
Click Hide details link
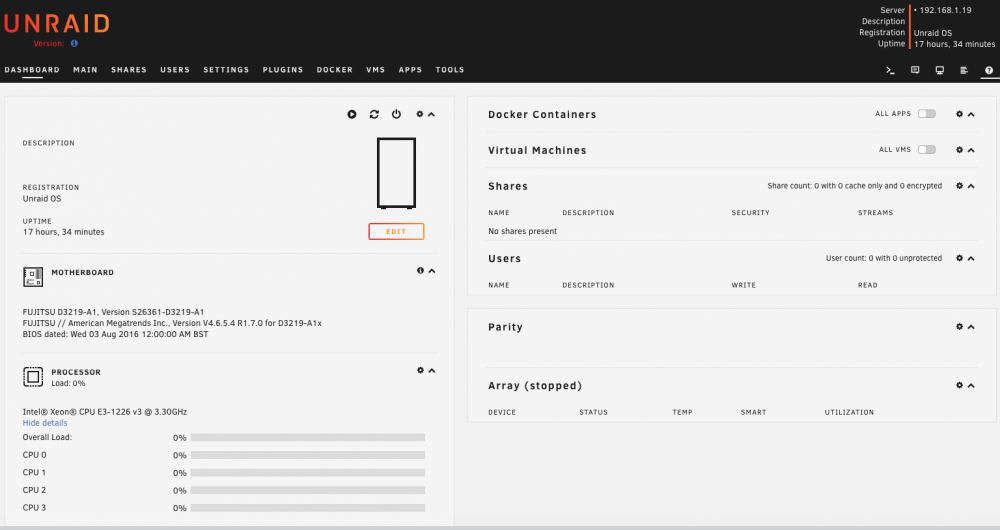click(x=45, y=423)
